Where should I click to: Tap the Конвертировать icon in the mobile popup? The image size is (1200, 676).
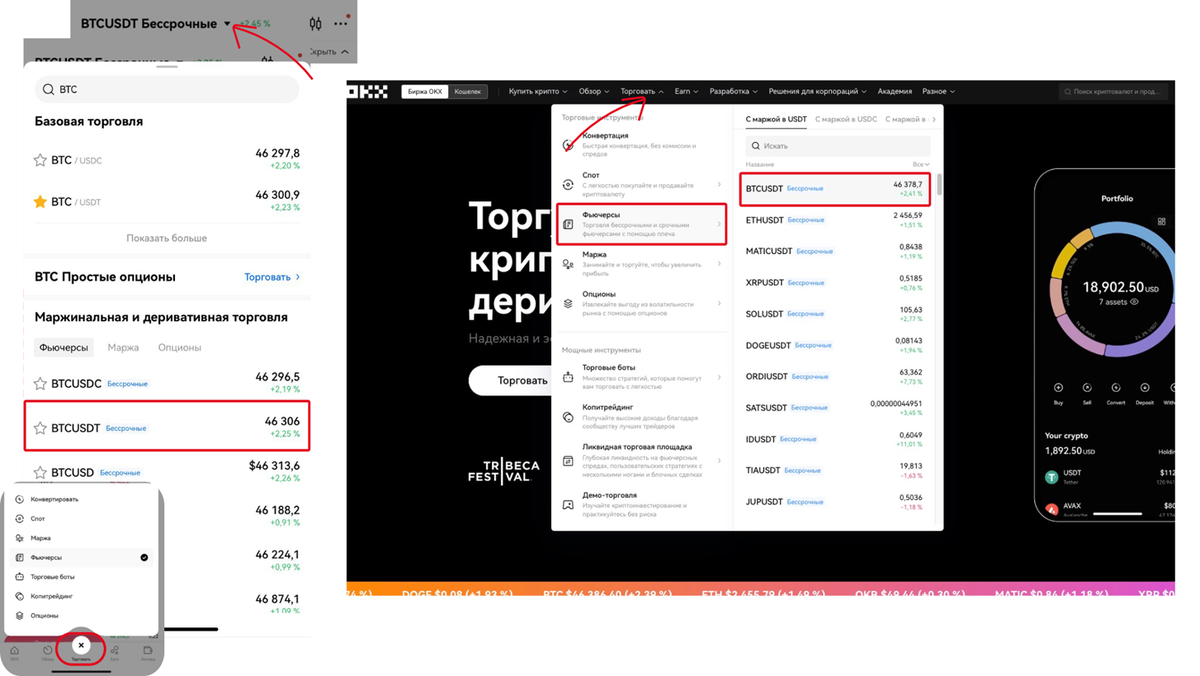tap(20, 499)
